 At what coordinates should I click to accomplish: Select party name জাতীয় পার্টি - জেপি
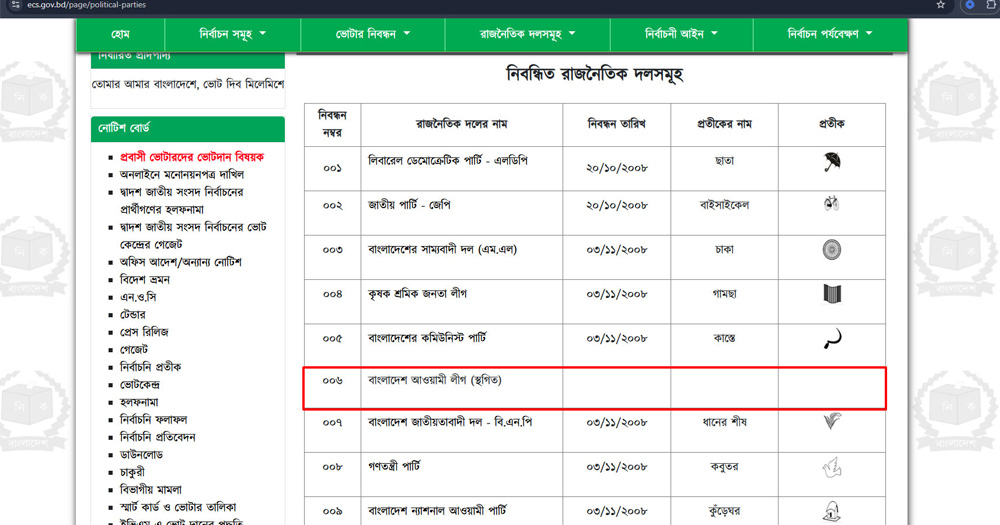coord(409,205)
